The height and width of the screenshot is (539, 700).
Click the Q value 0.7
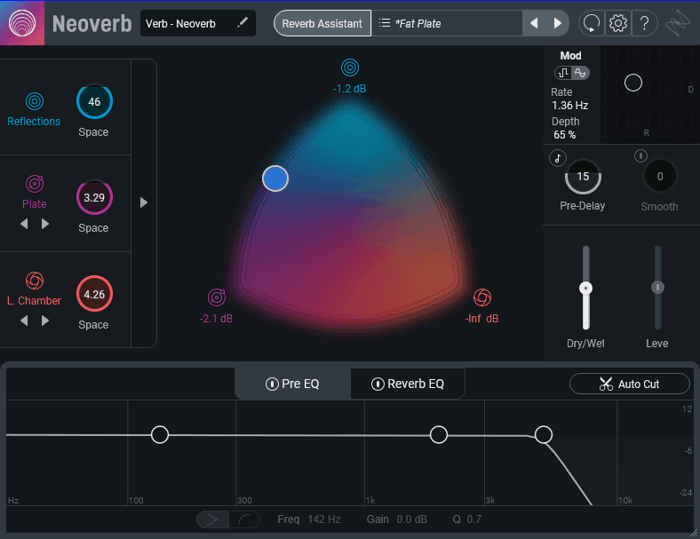tap(474, 519)
